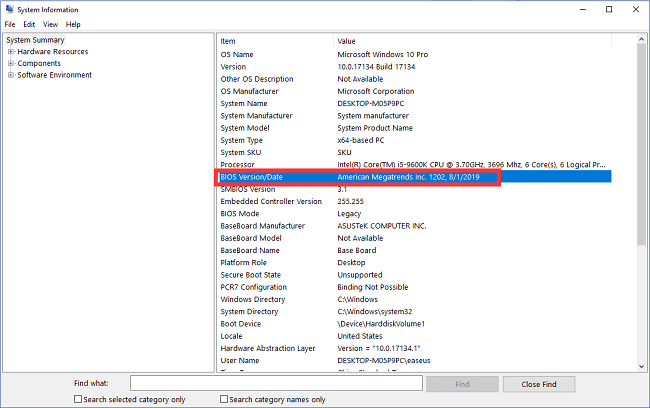Image resolution: width=650 pixels, height=408 pixels.
Task: Click into the Find what text field
Action: pyautogui.click(x=276, y=383)
